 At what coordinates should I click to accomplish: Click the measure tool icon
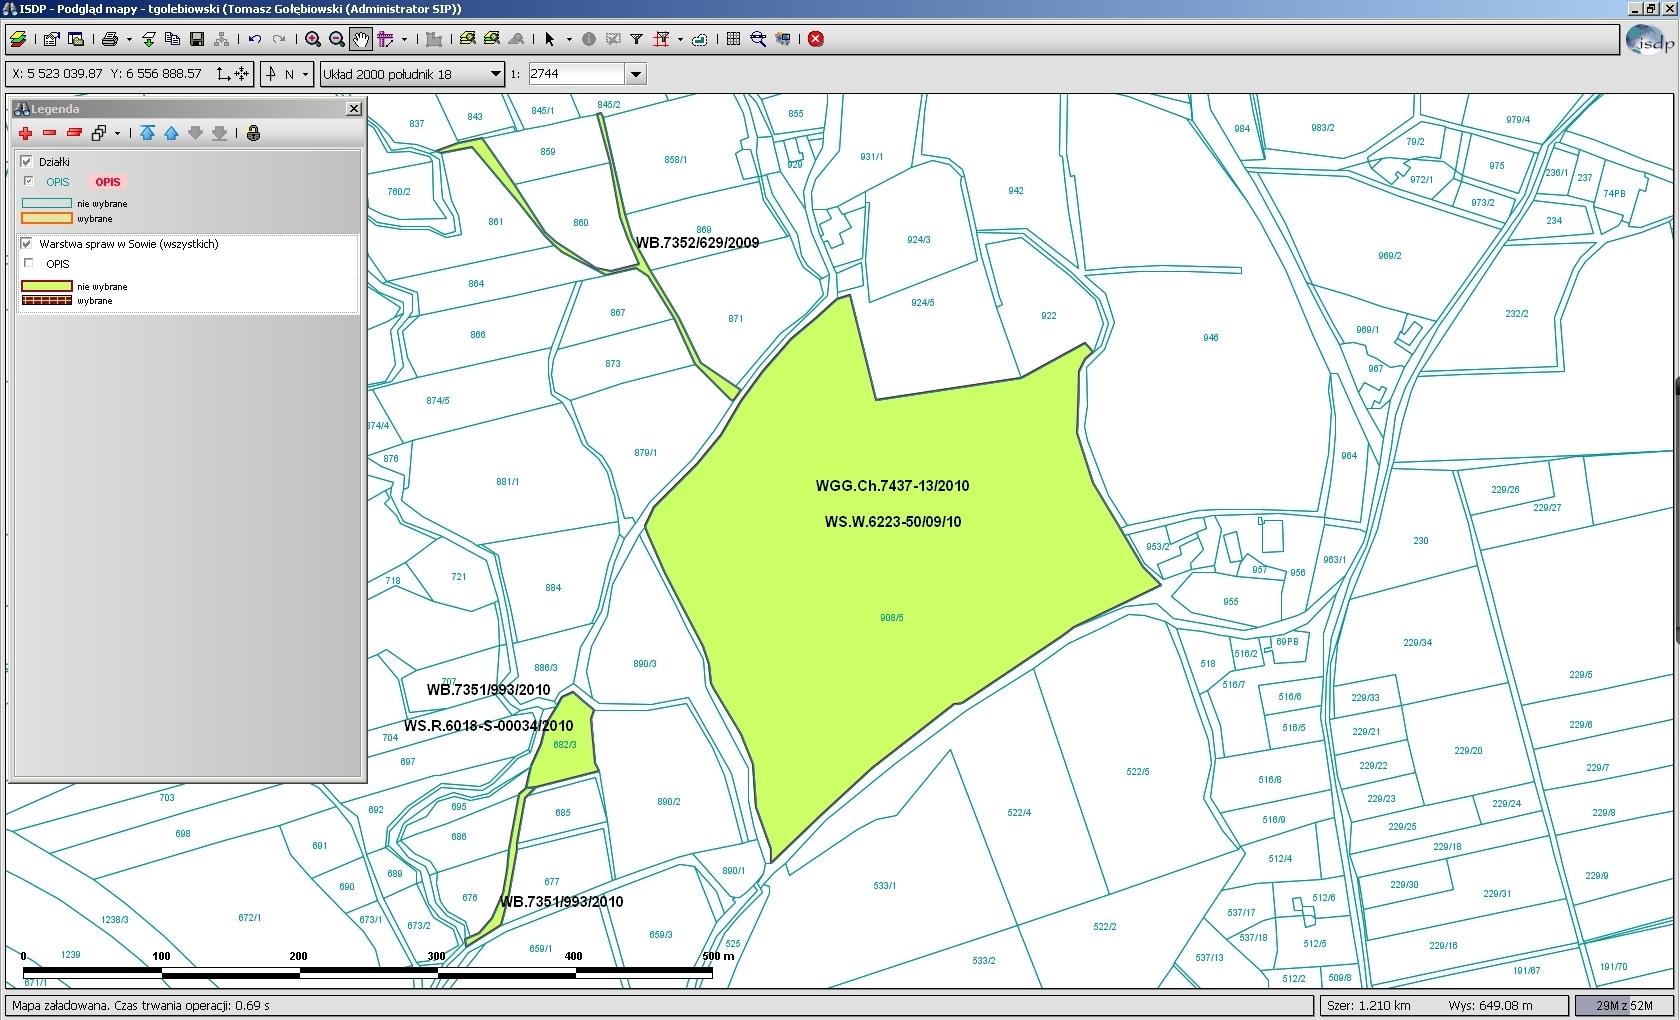(386, 39)
